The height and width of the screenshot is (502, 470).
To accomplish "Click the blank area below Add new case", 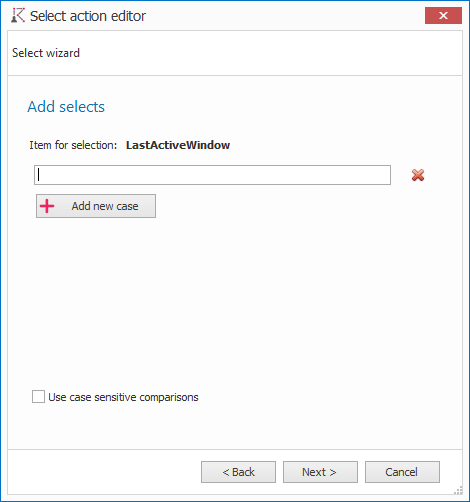I will (x=233, y=300).
